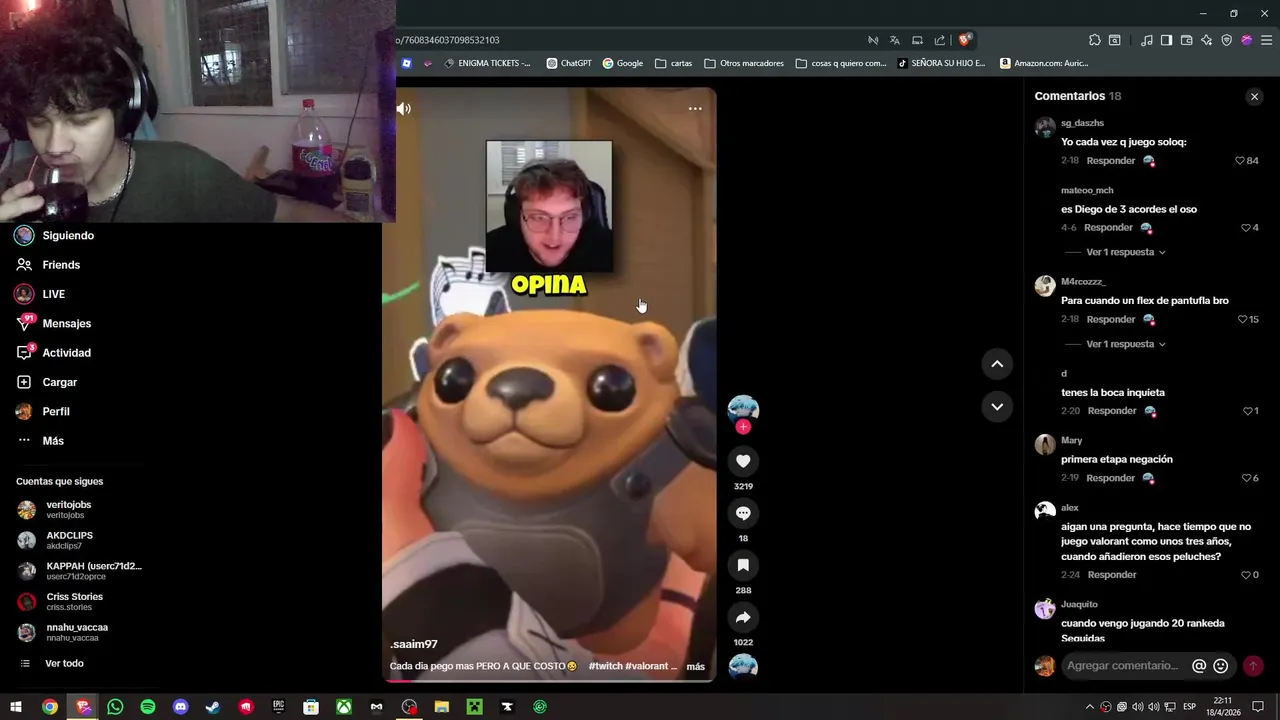The image size is (1280, 720).
Task: Open Friends in the sidebar
Action: 61,265
